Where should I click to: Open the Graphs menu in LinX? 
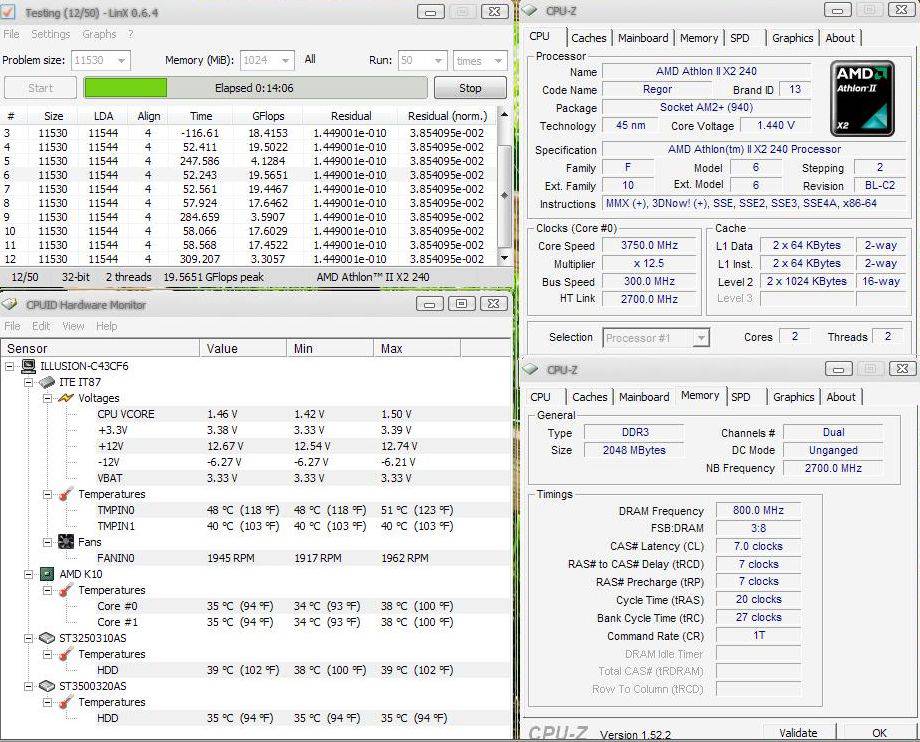tap(99, 34)
